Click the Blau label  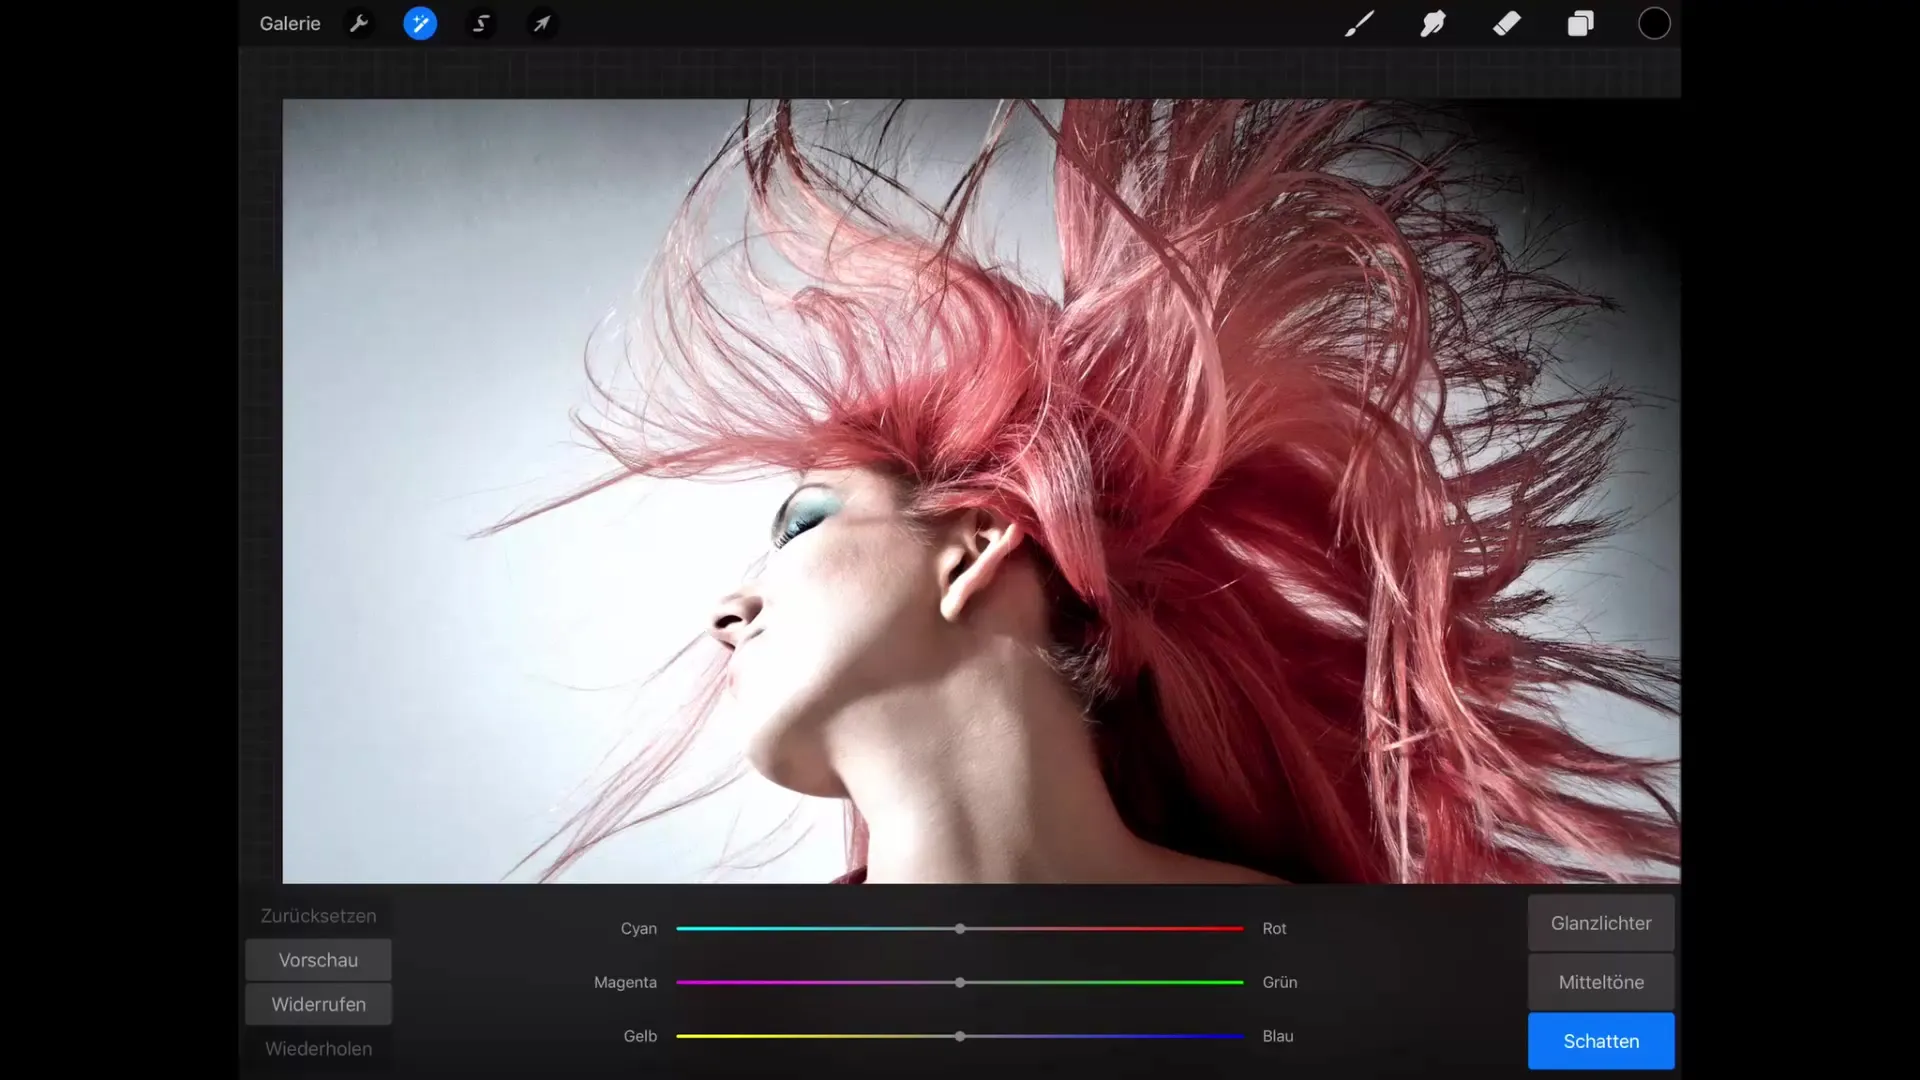click(x=1278, y=1037)
